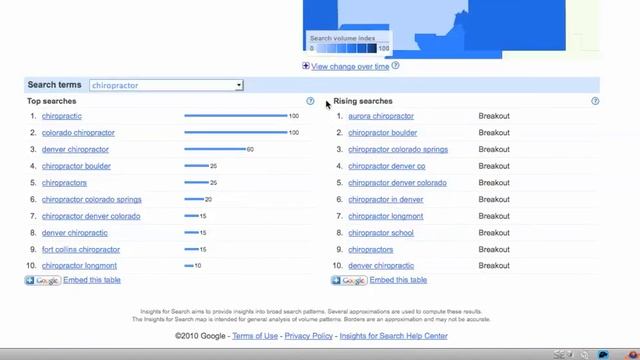Image resolution: width=640 pixels, height=360 pixels.
Task: Open chiropractor denver colorado in Rising searches
Action: [x=397, y=183]
